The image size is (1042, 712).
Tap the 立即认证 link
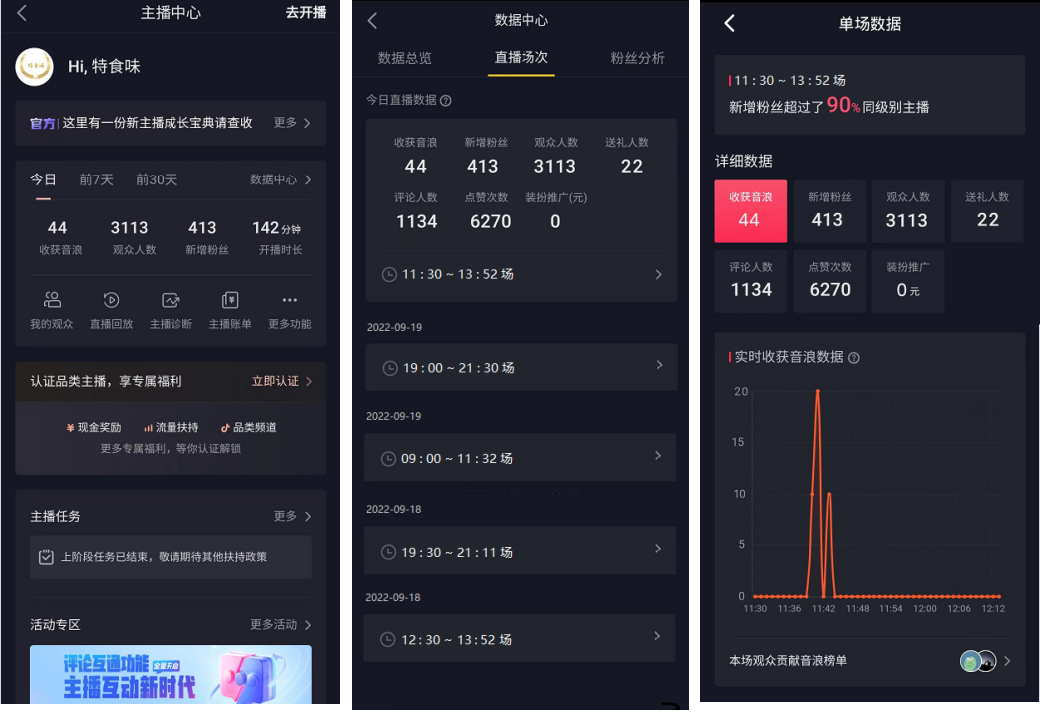[x=282, y=381]
